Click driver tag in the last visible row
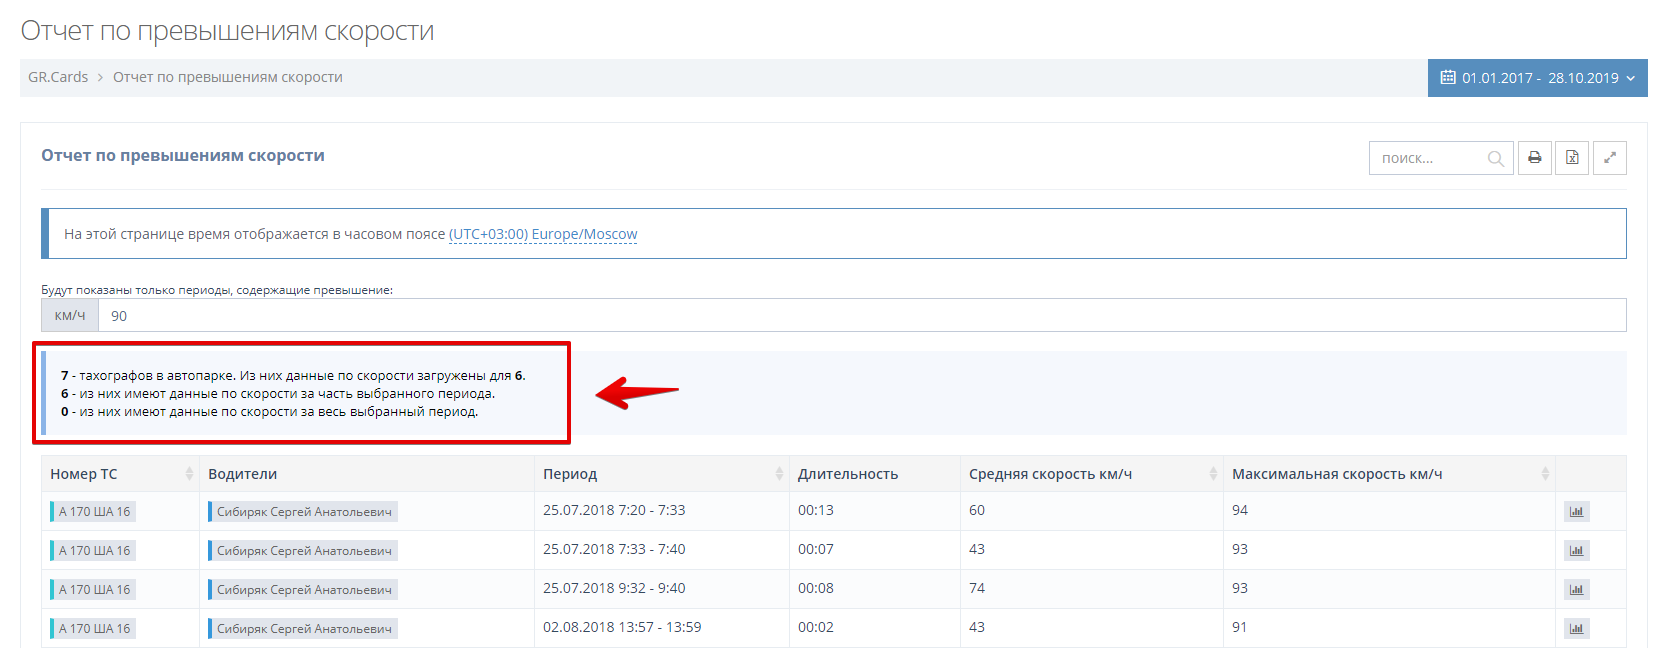 [x=304, y=629]
